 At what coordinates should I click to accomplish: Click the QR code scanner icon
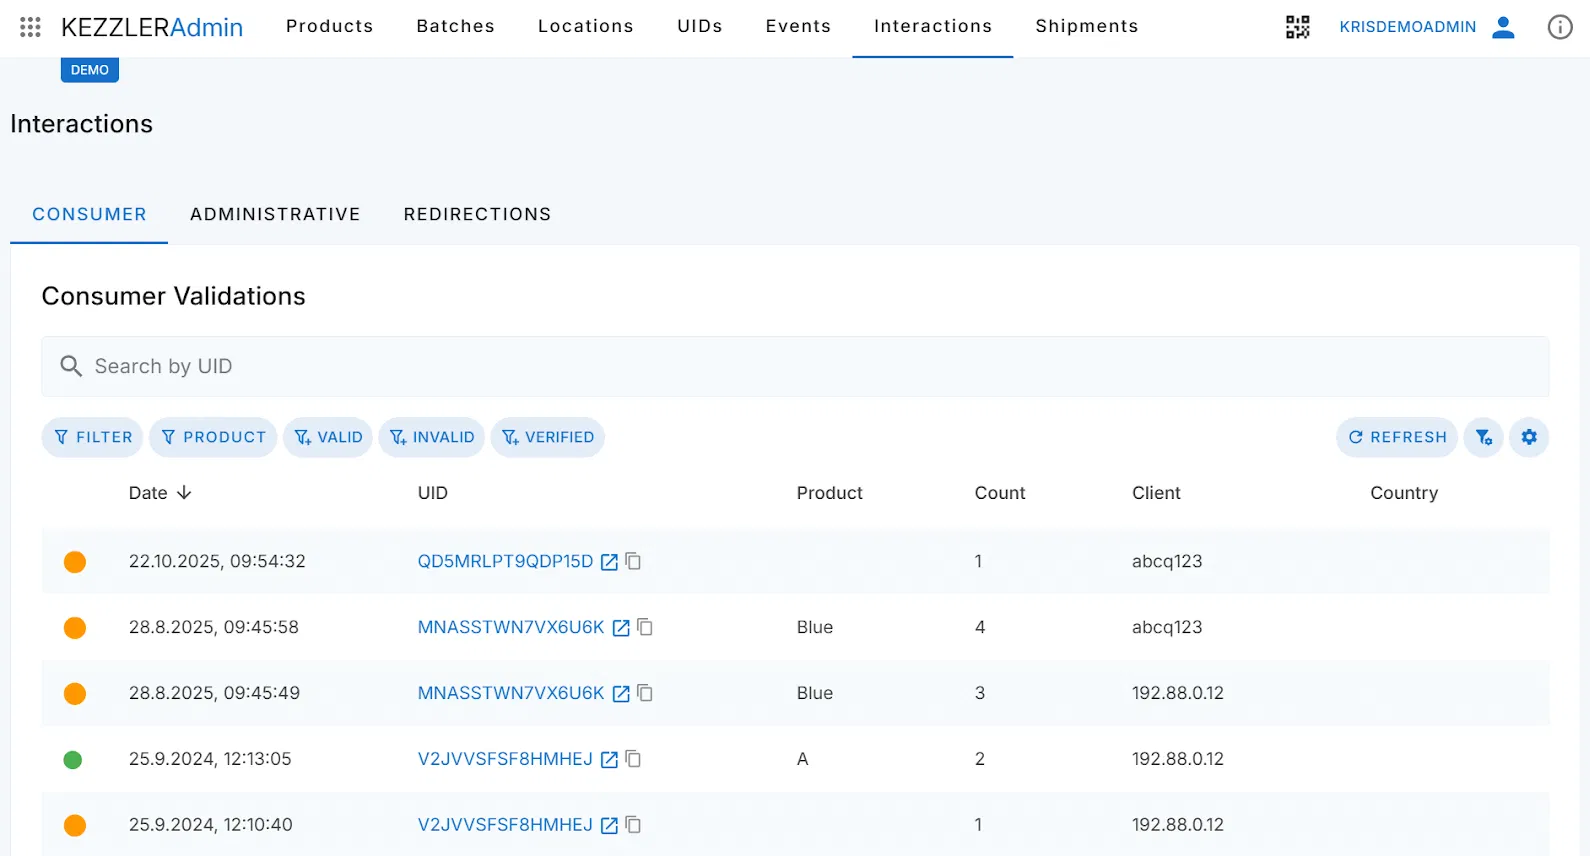(1297, 27)
